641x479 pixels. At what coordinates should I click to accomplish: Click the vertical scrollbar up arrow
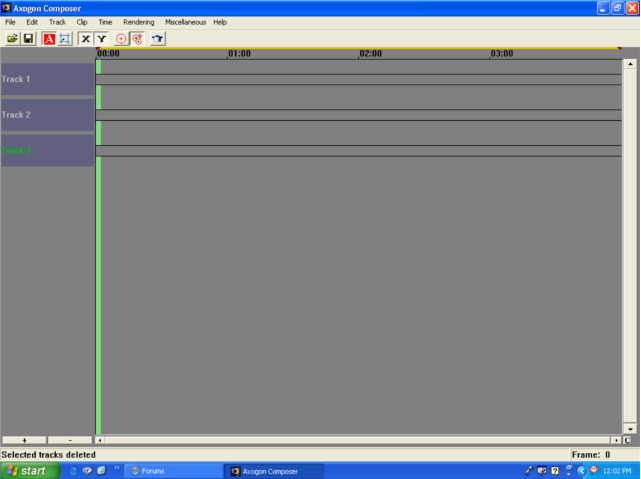pos(630,64)
